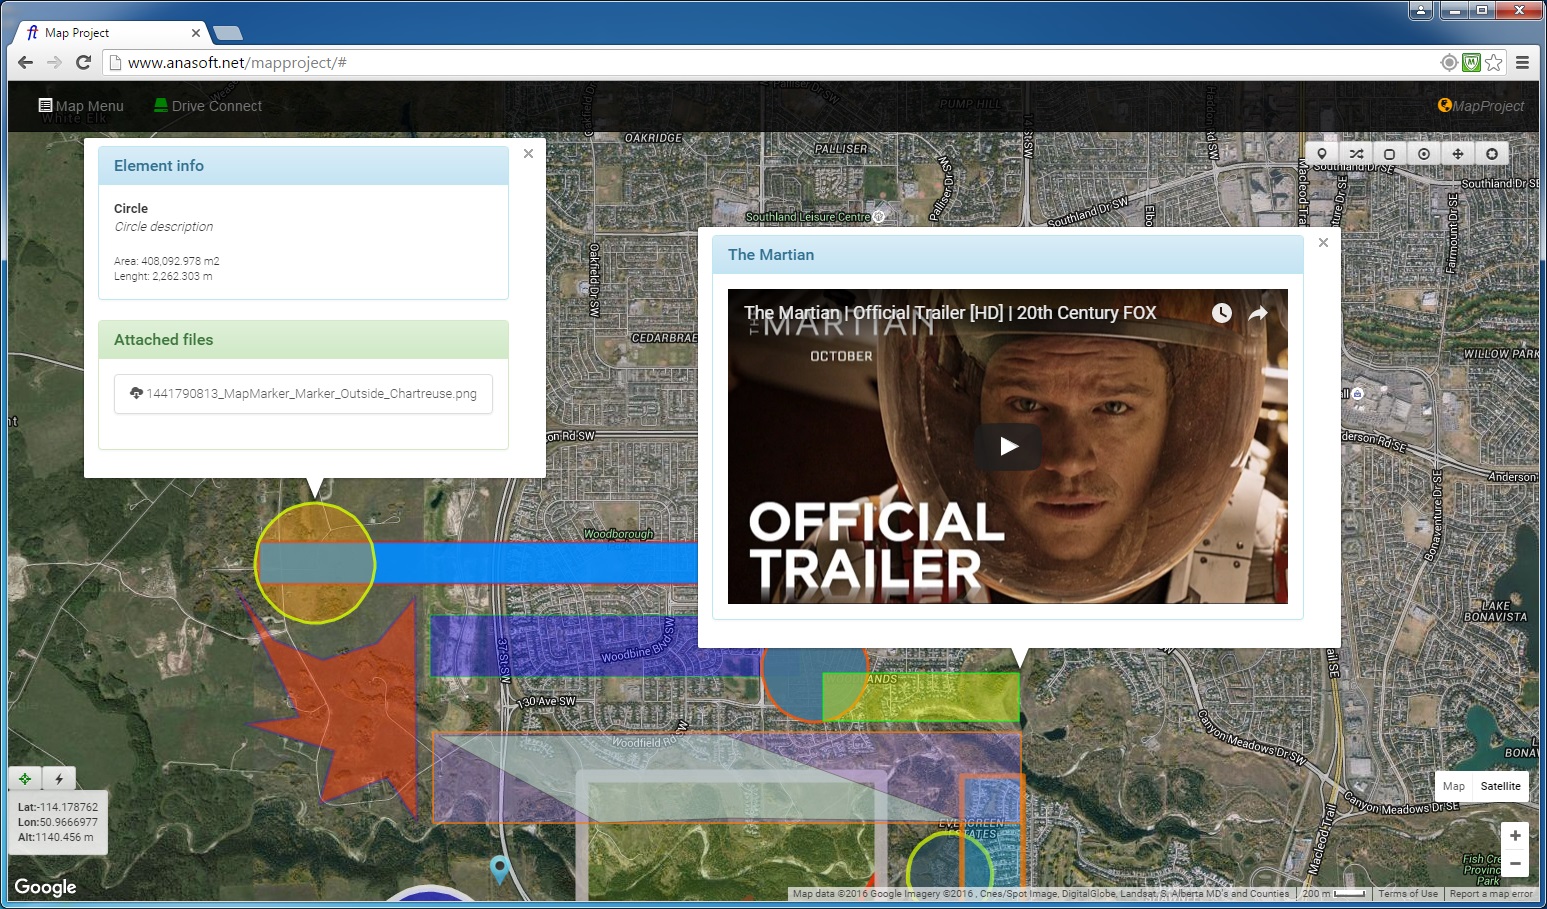This screenshot has height=909, width=1547.
Task: Click Watch Later clock icon on video
Action: point(1222,313)
